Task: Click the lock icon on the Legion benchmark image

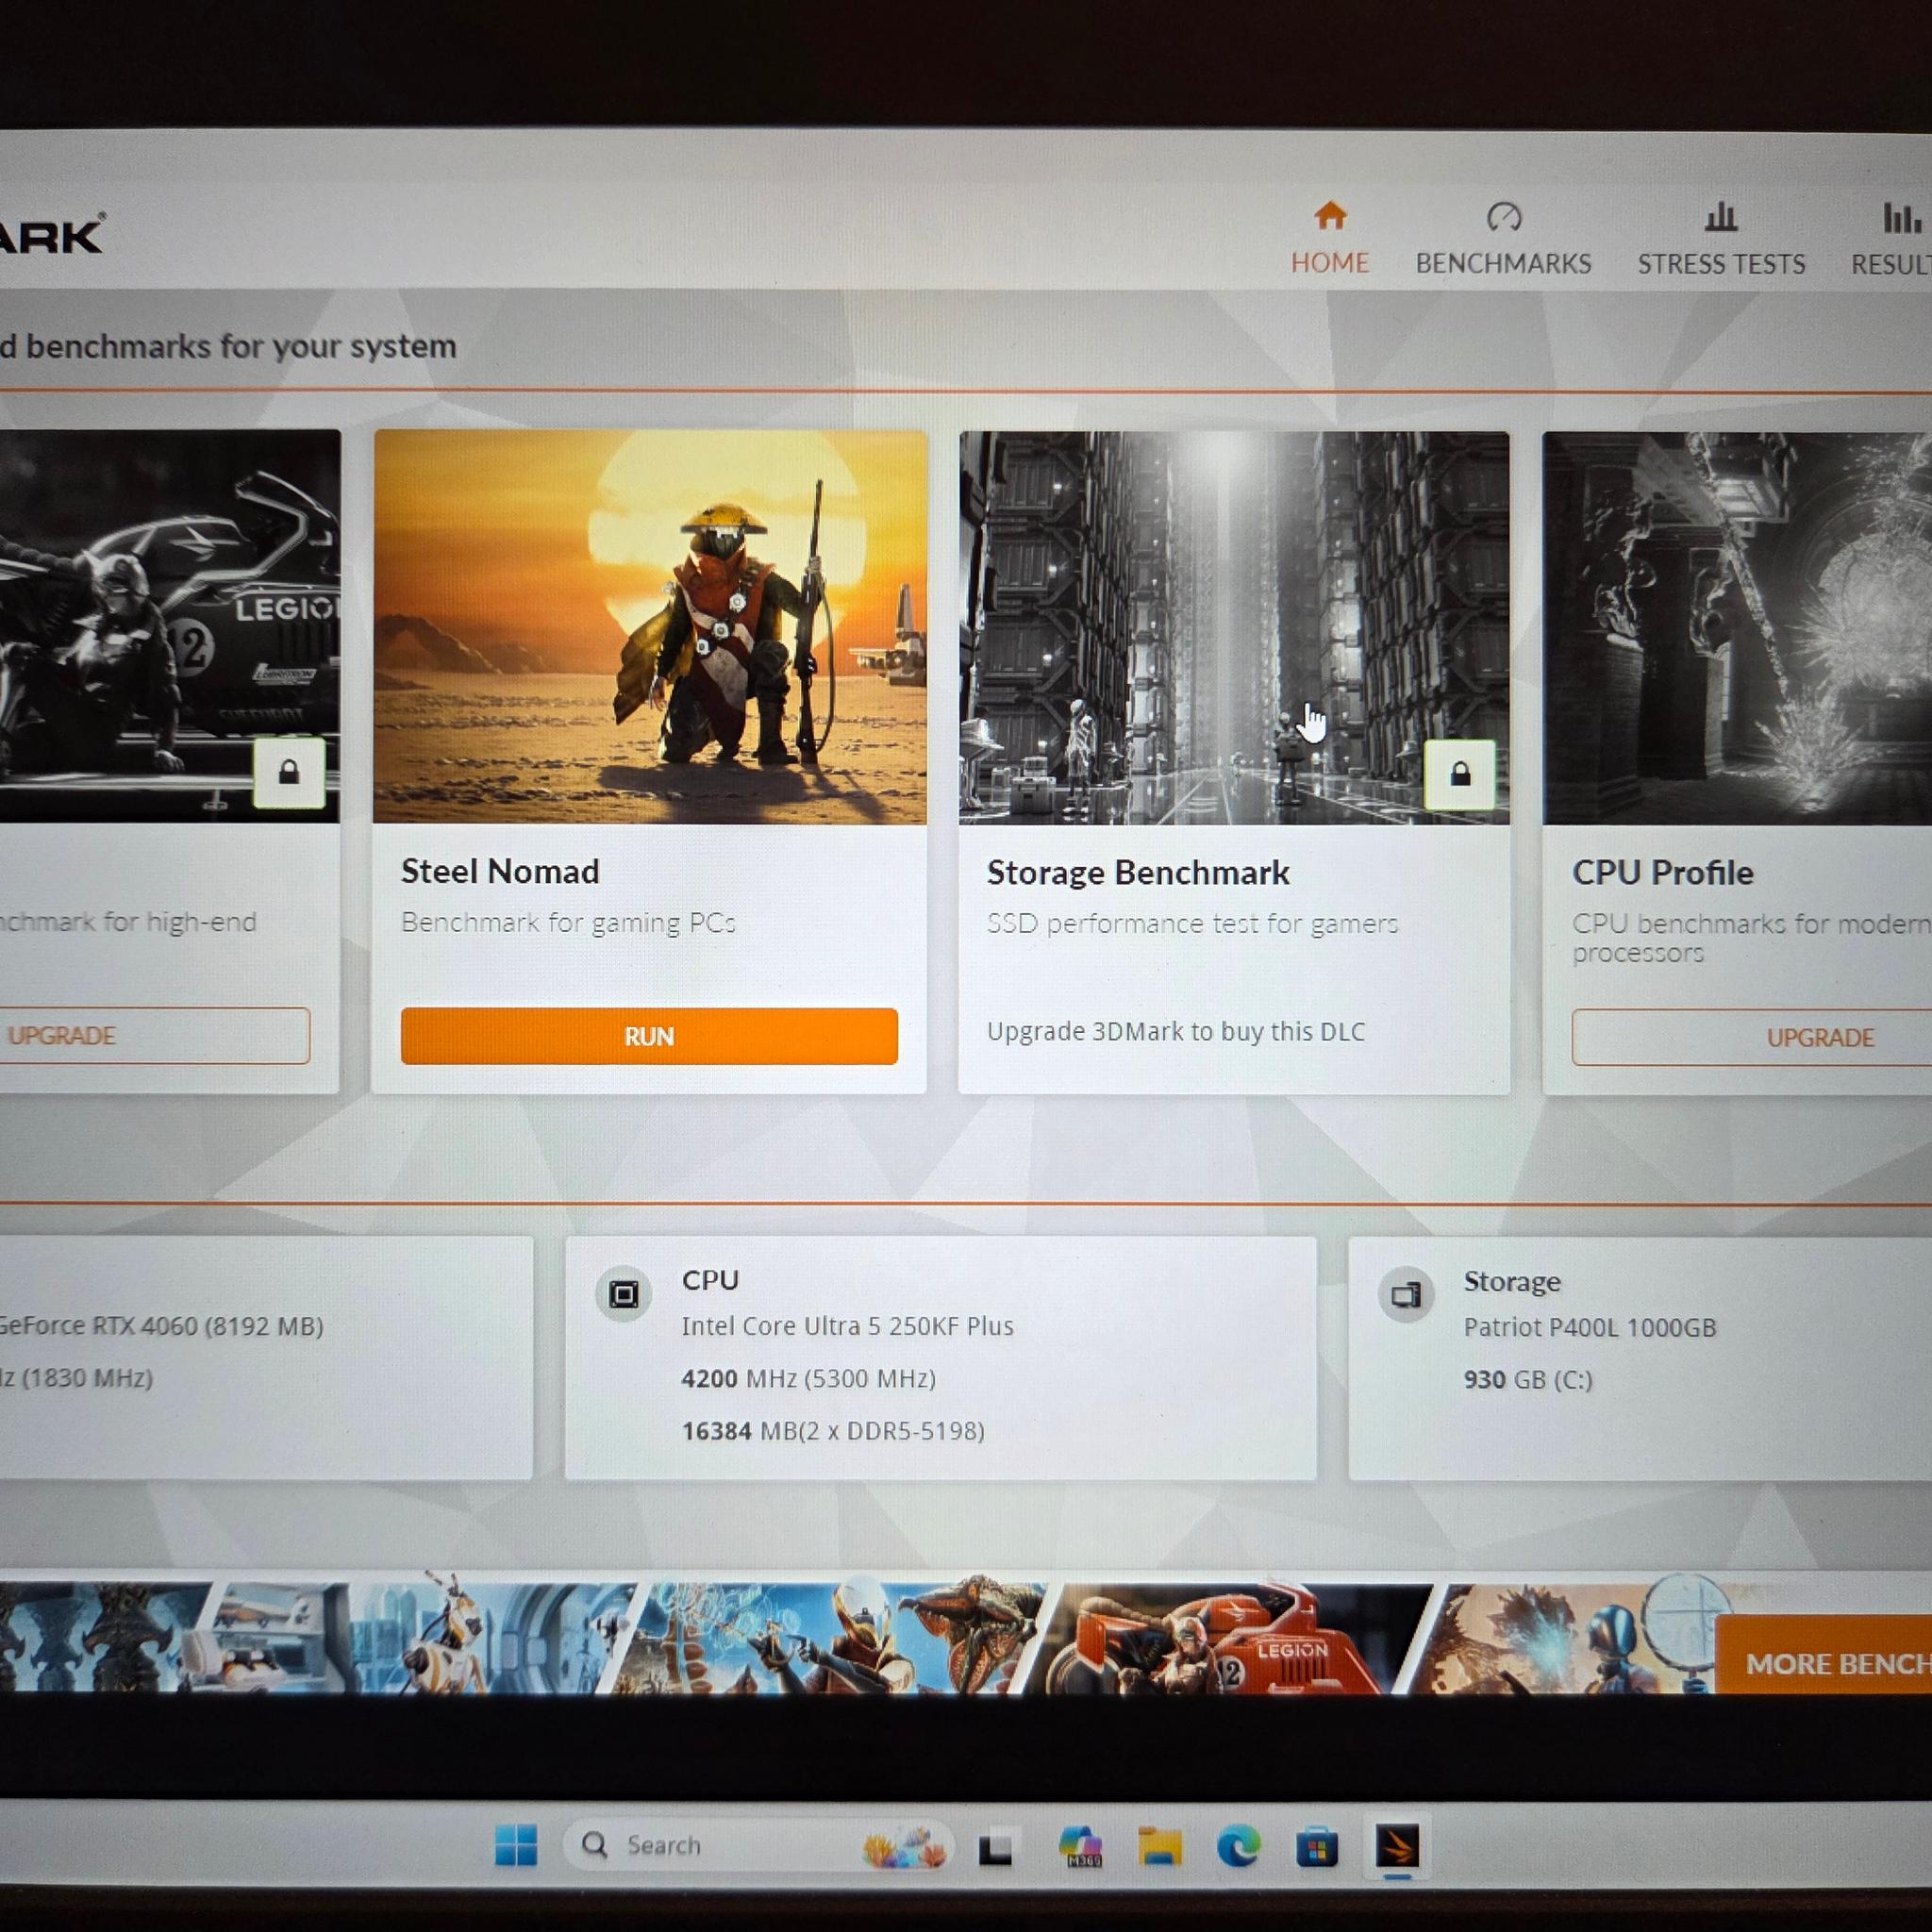Action: (289, 772)
